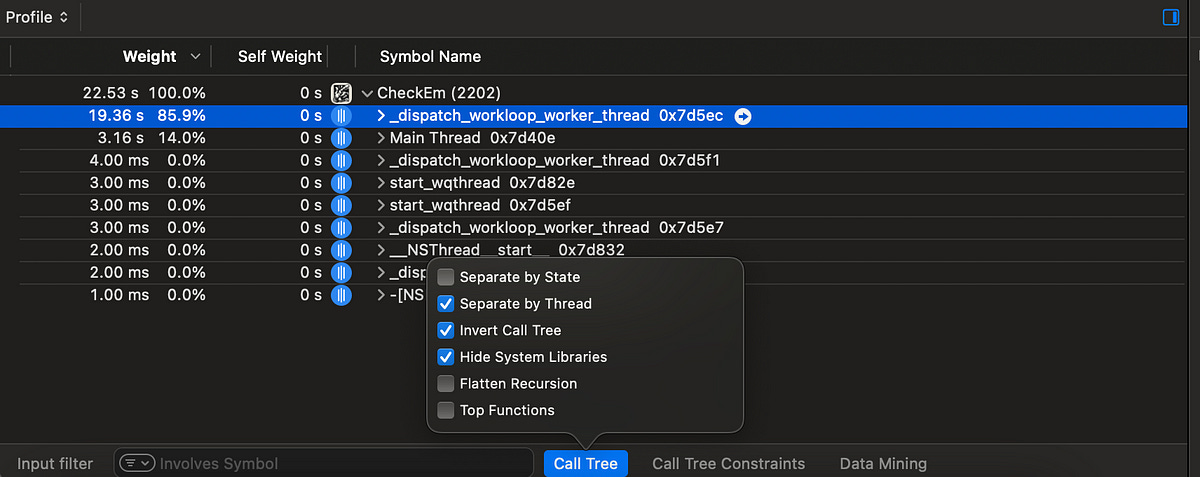Sort by Weight column header
The width and height of the screenshot is (1200, 477).
click(149, 56)
